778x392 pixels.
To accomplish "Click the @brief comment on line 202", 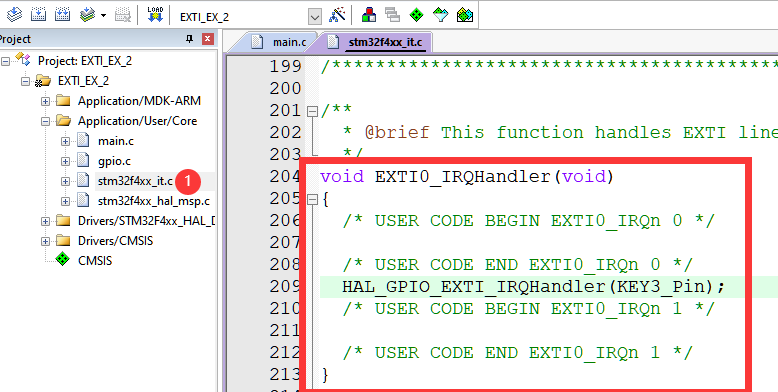I will [x=560, y=133].
